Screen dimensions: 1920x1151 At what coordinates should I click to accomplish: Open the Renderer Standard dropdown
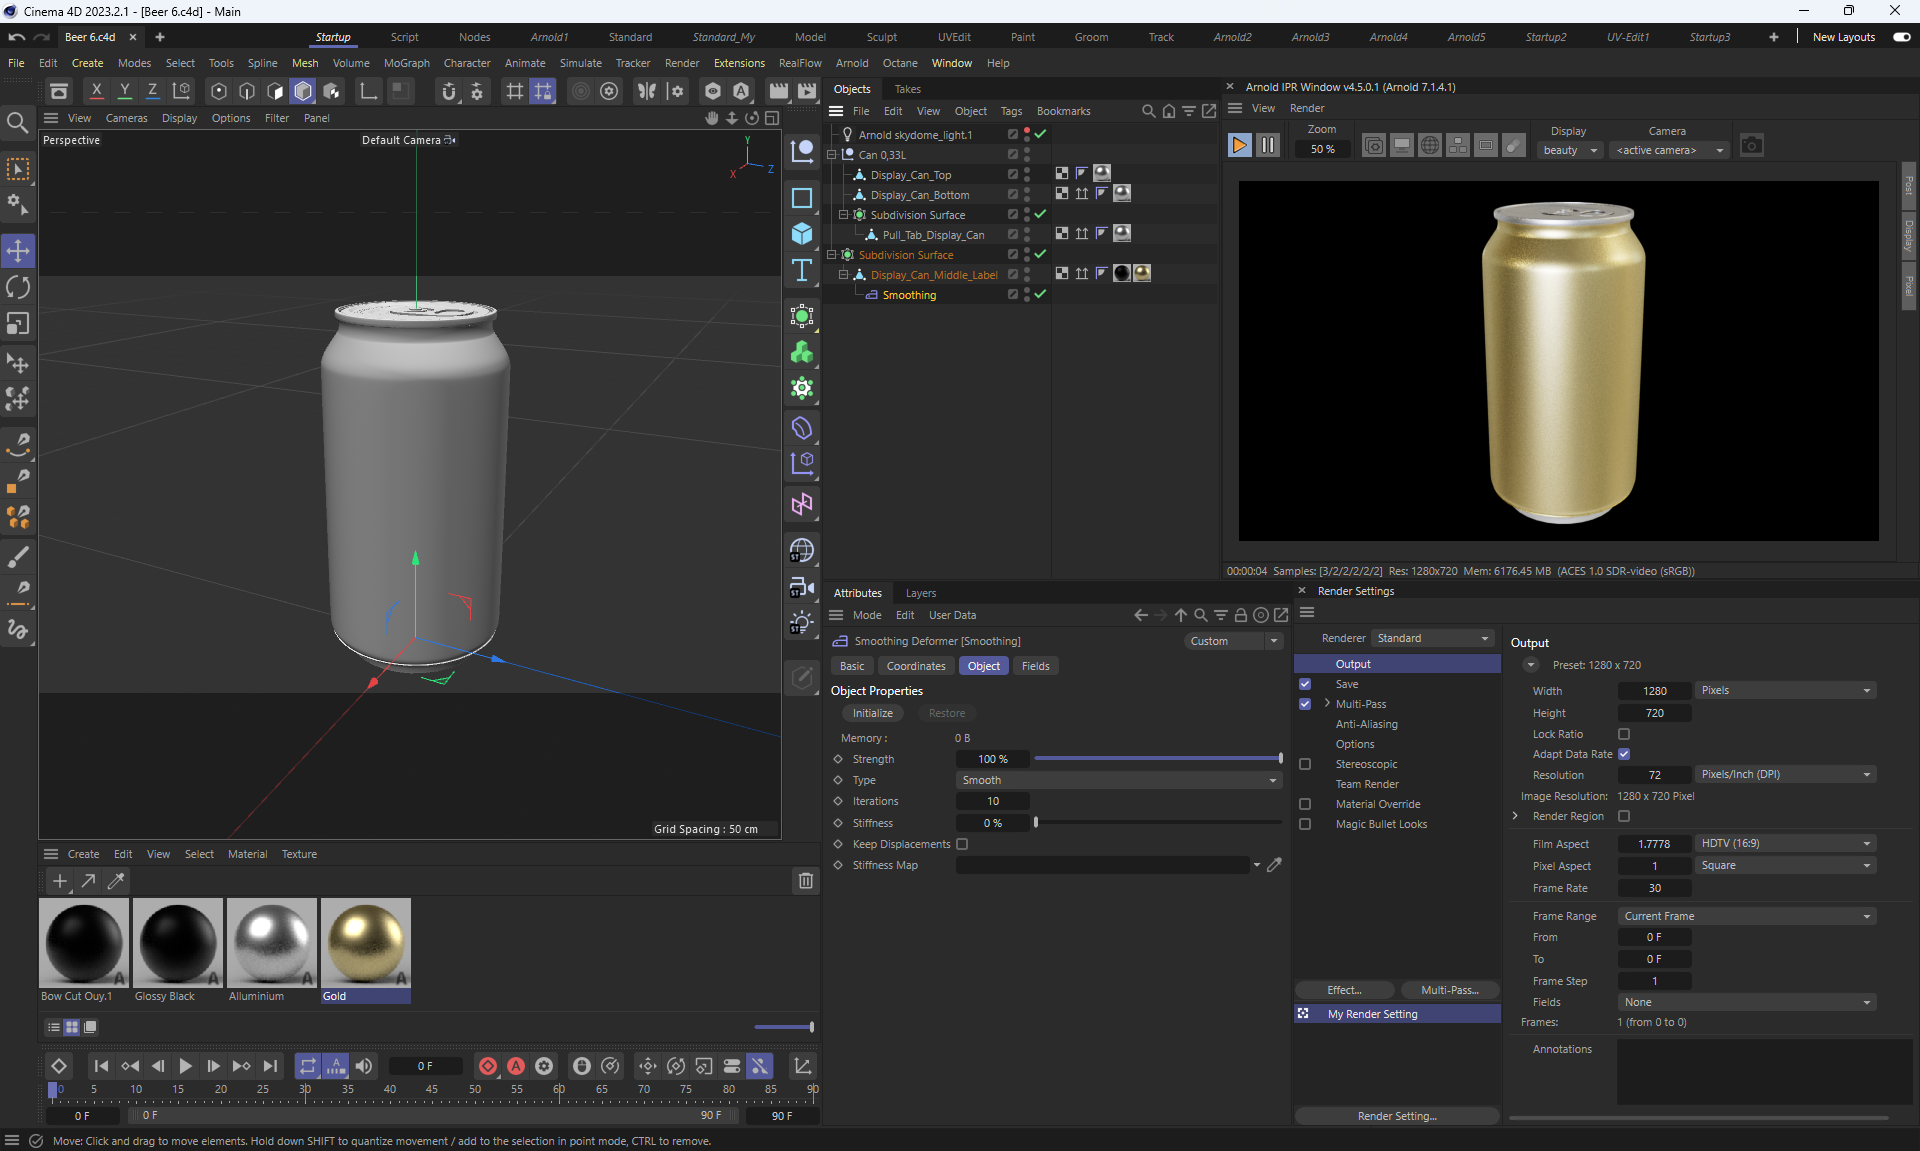coord(1433,638)
